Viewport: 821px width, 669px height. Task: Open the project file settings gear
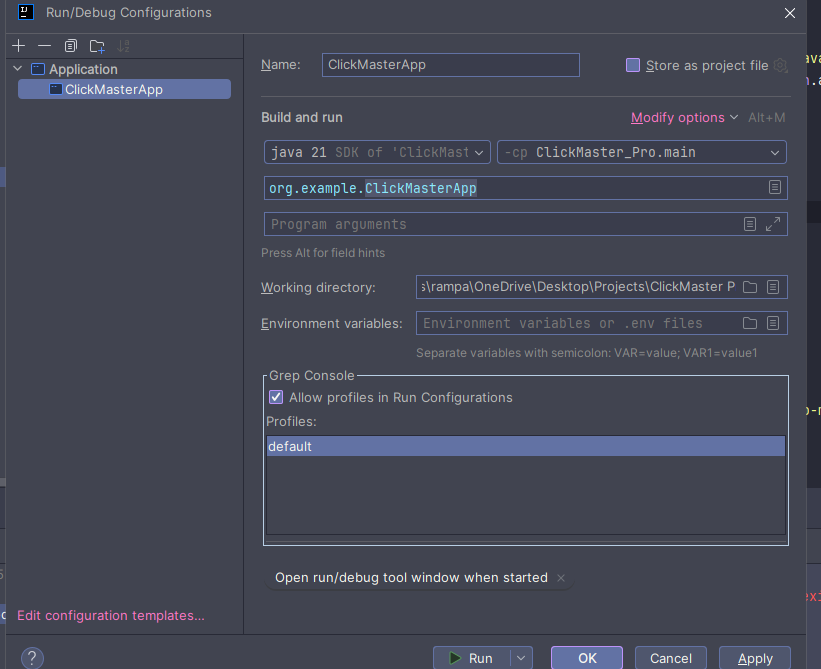(x=780, y=65)
